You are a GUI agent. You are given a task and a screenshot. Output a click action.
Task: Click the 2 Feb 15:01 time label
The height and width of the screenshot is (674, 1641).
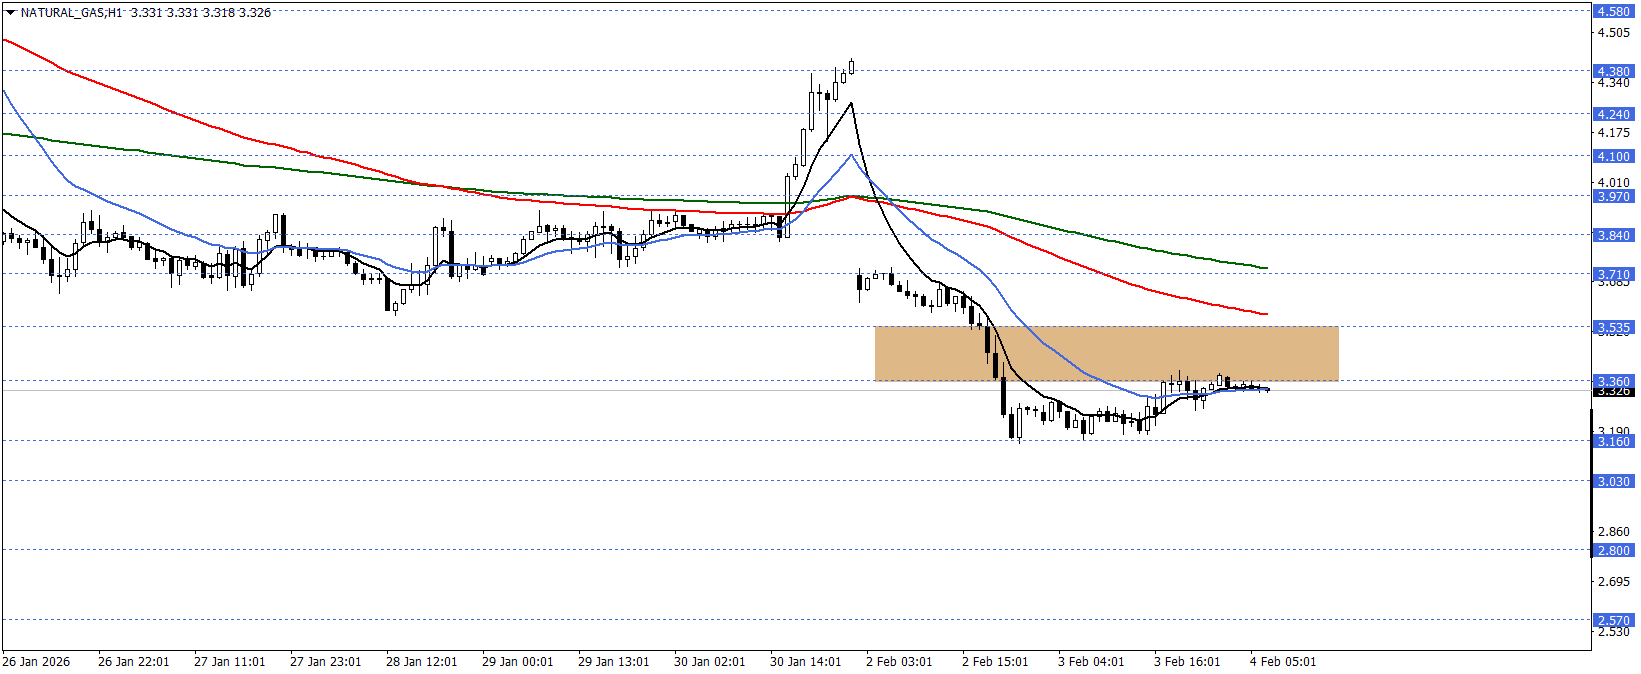click(995, 662)
